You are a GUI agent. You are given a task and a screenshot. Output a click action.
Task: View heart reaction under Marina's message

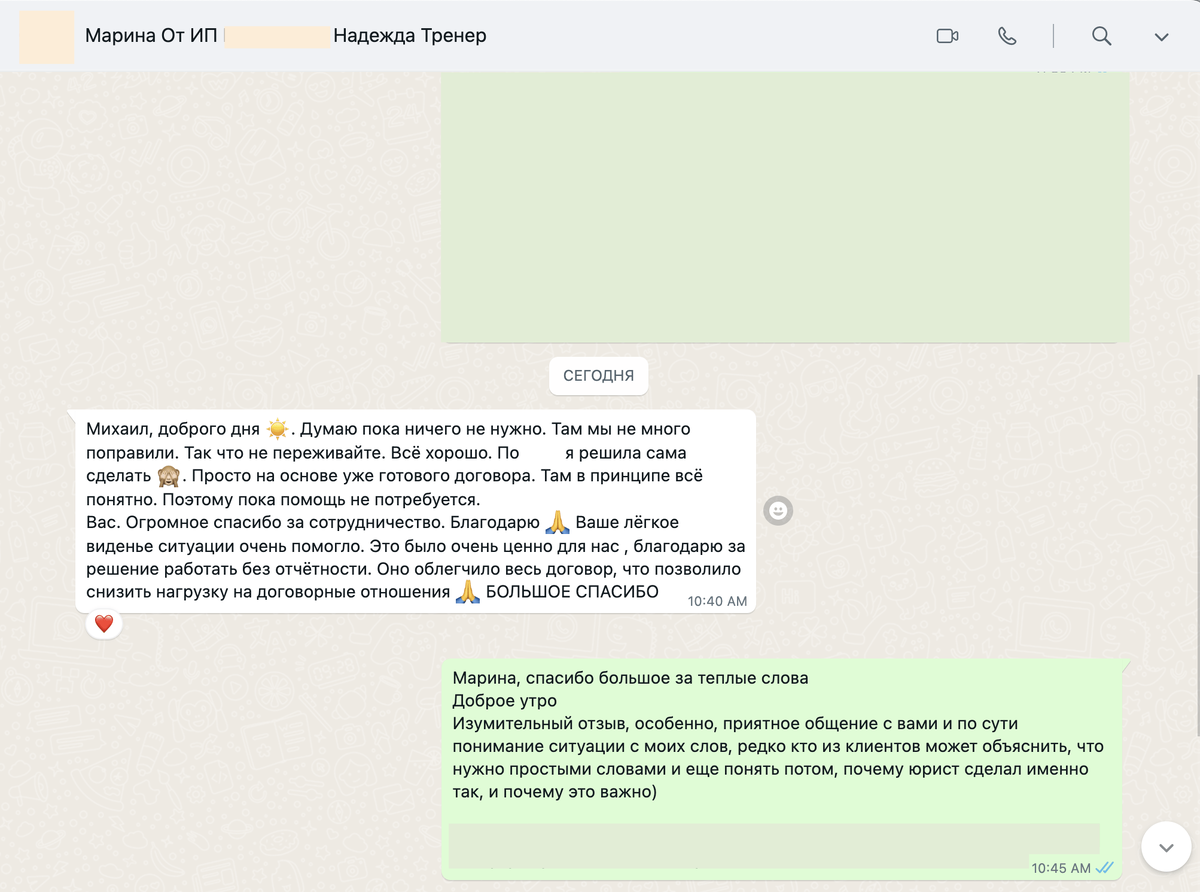coord(104,624)
